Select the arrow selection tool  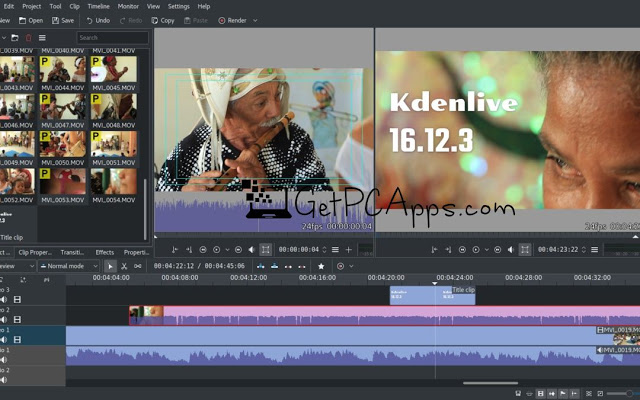pyautogui.click(x=110, y=266)
